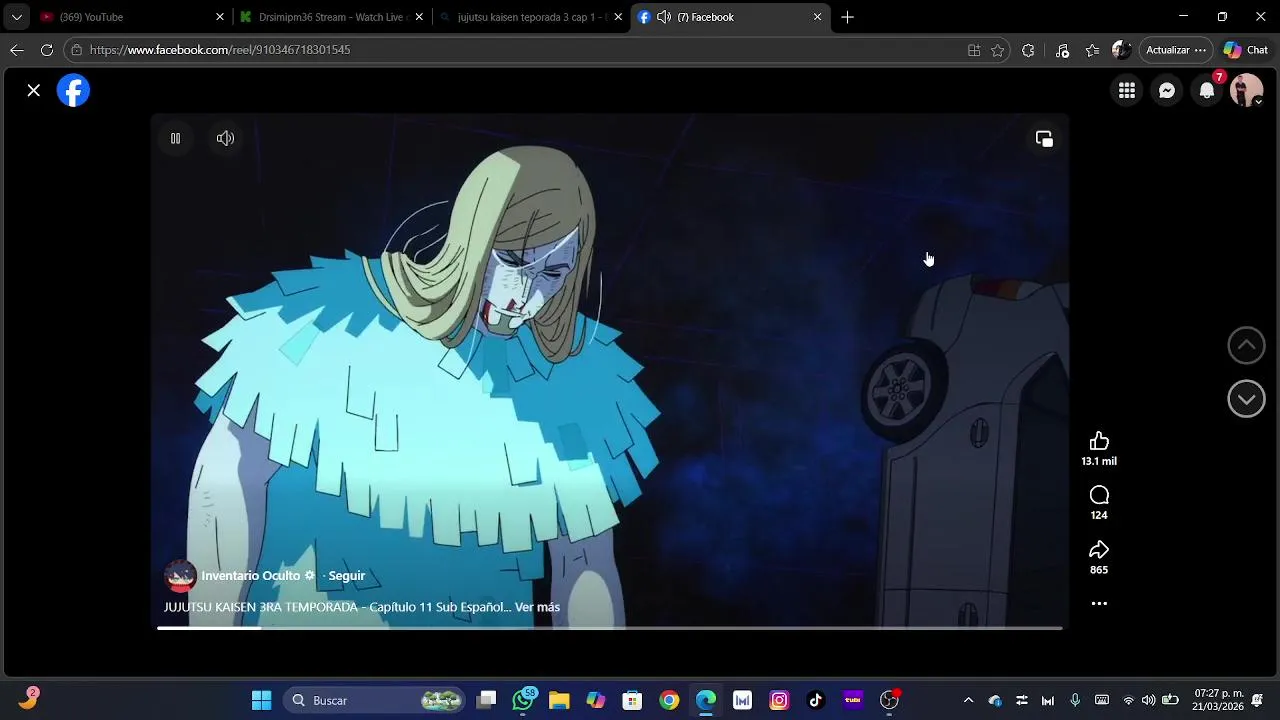The image size is (1280, 720).
Task: Open browser extensions
Action: tap(1028, 50)
